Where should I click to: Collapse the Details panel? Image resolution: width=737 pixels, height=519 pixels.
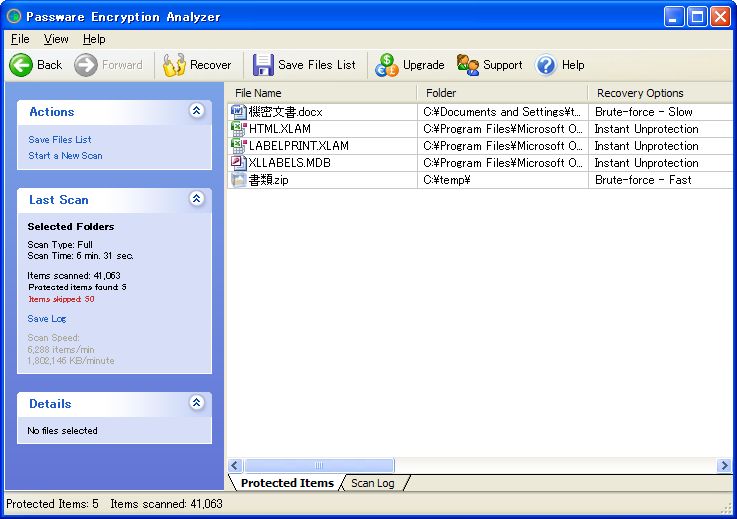(196, 402)
